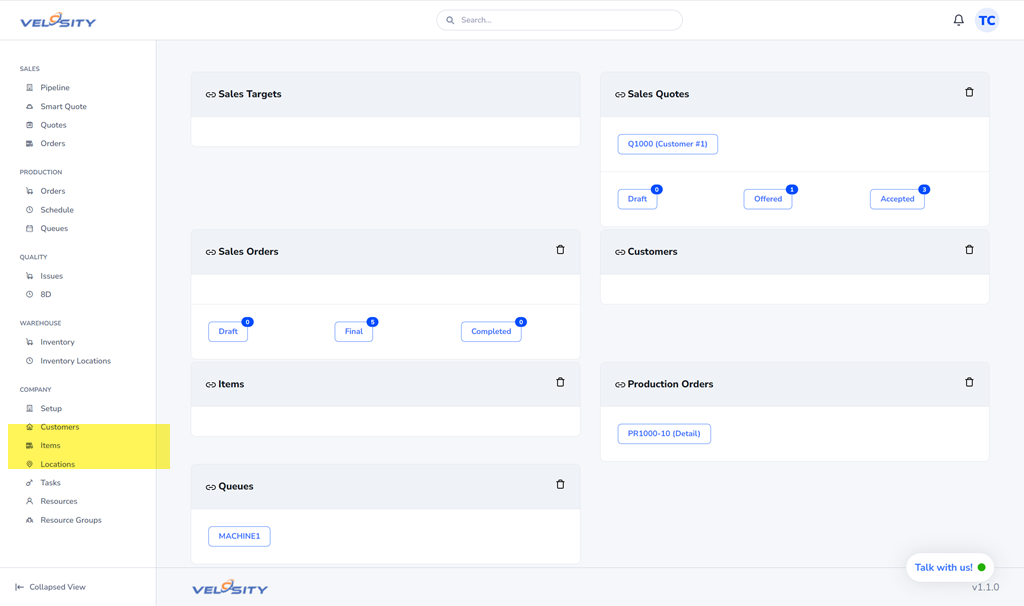Open PR1000-10 (Detail) production order
This screenshot has height=606, width=1024.
coord(664,434)
